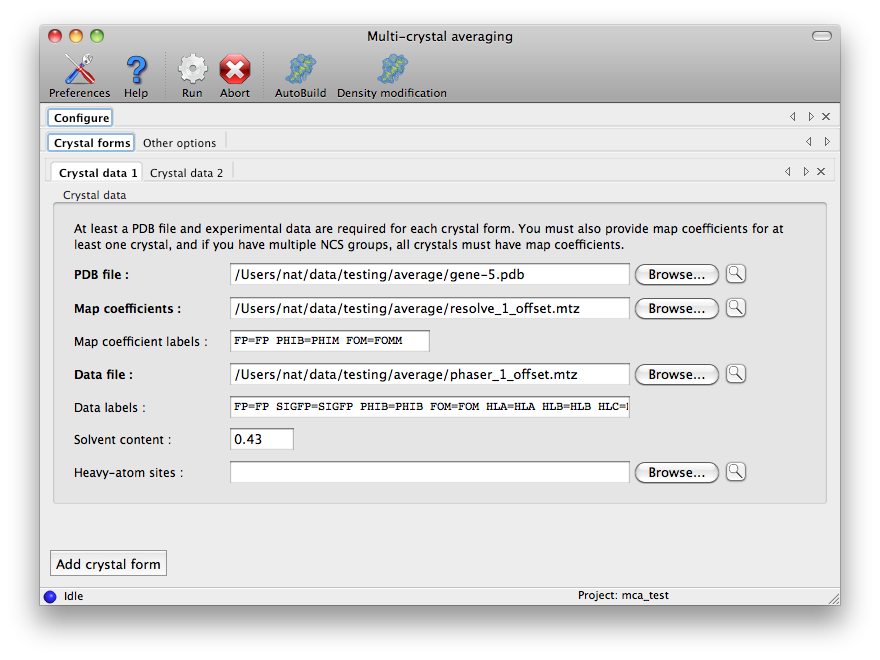This screenshot has height=660, width=880.
Task: Close the Crystal data 1 tab
Action: (821, 172)
